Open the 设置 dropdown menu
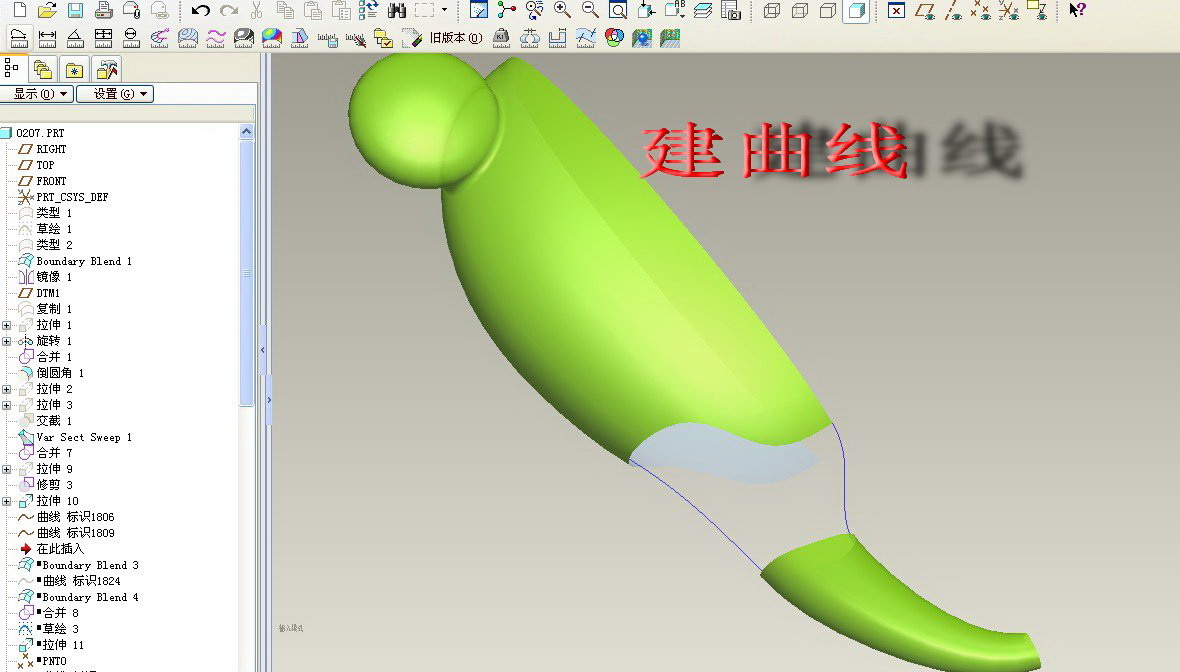 click(x=120, y=94)
